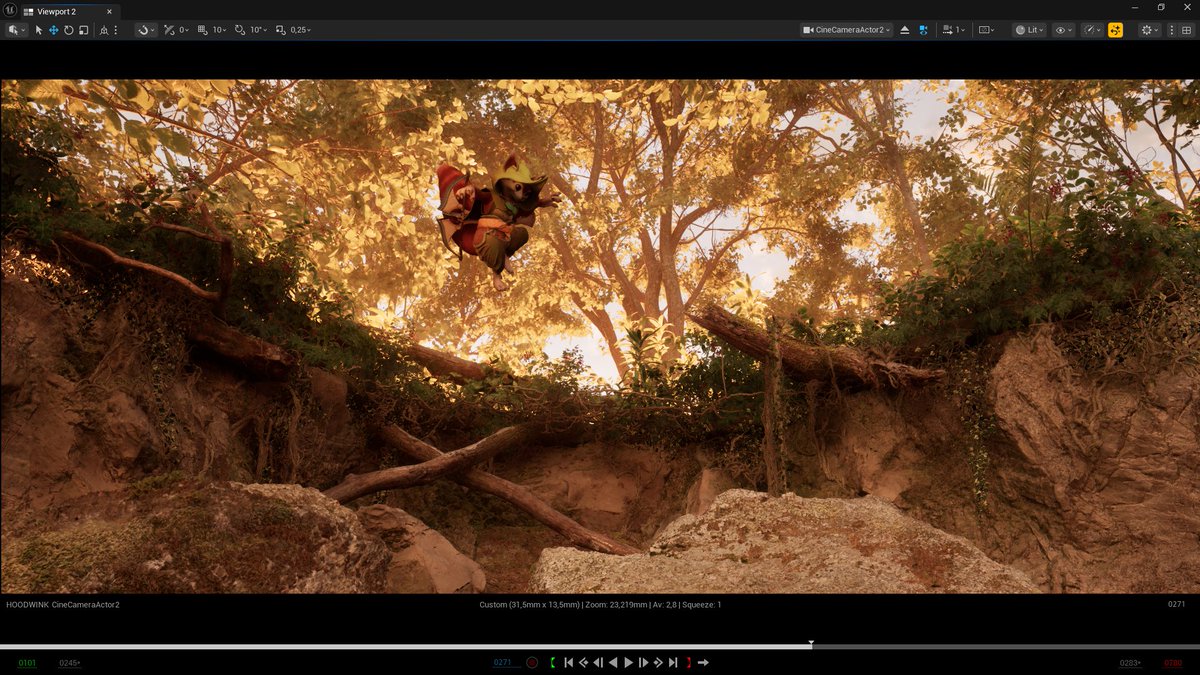The width and height of the screenshot is (1200, 675).
Task: Step back one frame
Action: click(598, 662)
